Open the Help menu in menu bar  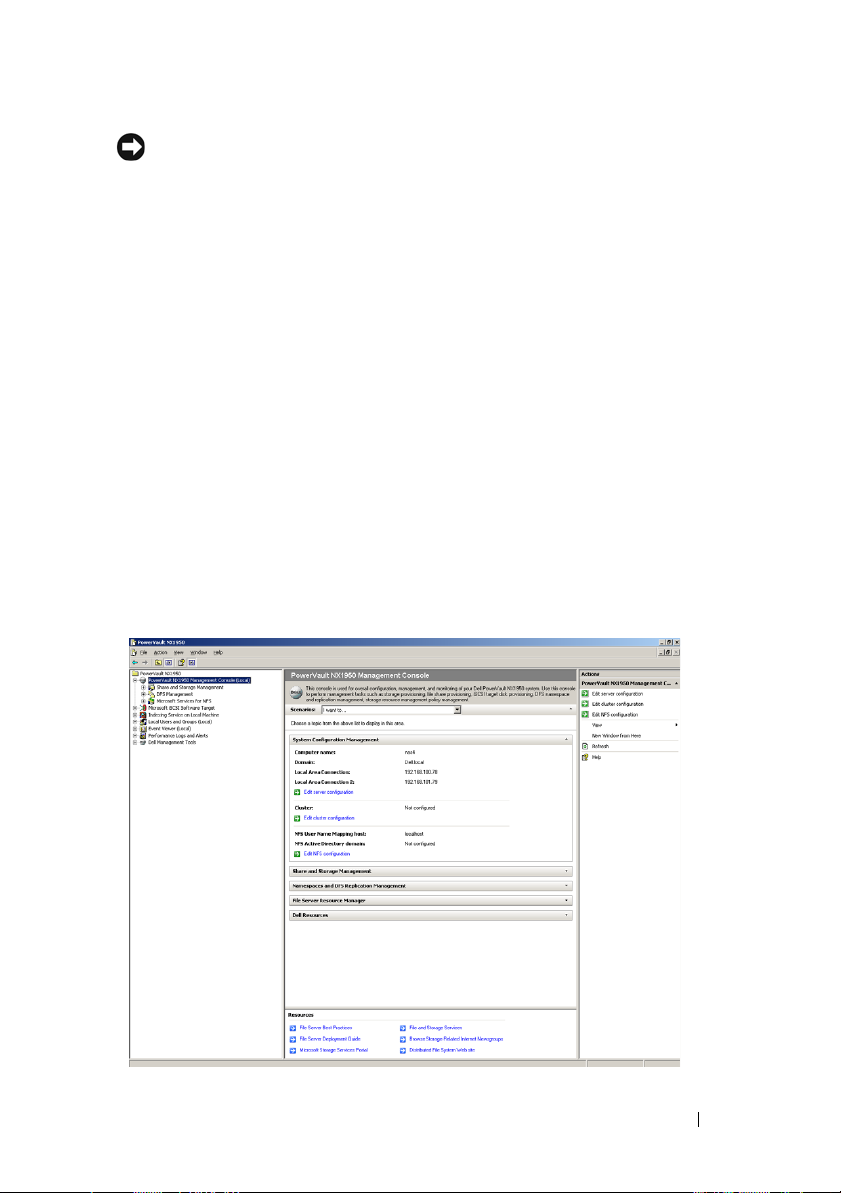218,652
